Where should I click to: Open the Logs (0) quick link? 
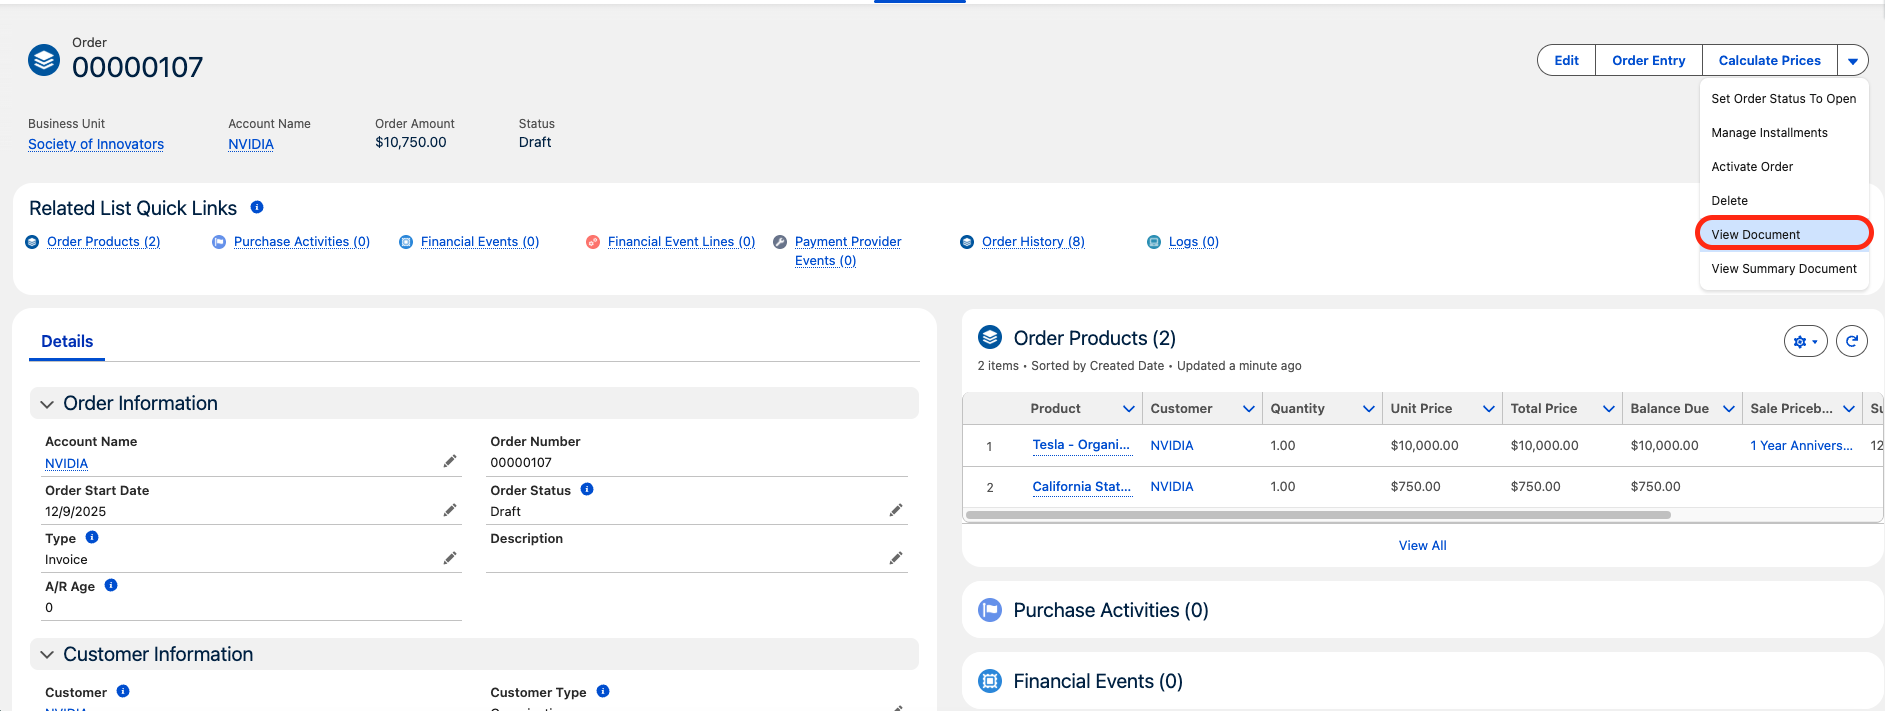coord(1194,242)
